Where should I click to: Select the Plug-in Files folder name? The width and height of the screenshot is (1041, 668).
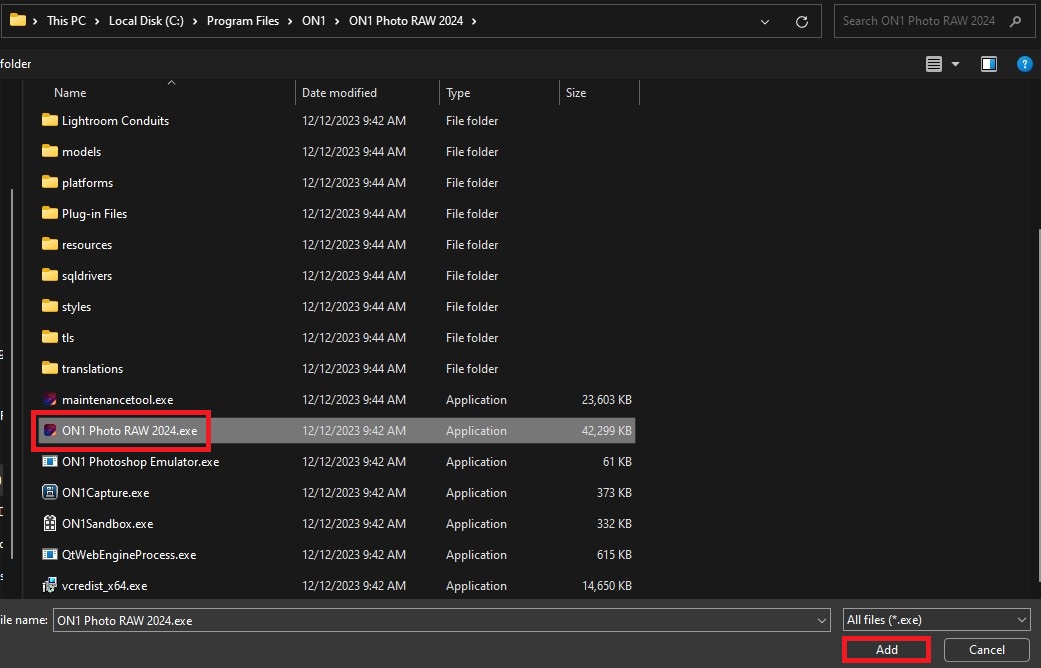coord(94,214)
